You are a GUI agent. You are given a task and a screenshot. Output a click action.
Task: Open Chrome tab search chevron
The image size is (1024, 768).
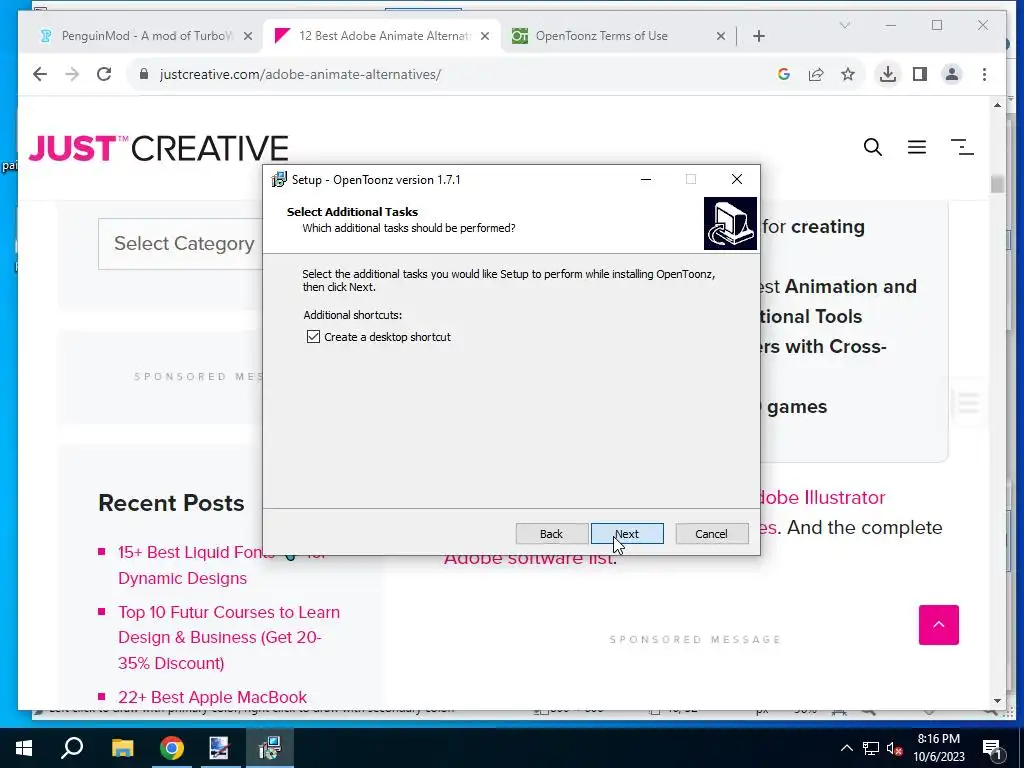click(x=845, y=25)
